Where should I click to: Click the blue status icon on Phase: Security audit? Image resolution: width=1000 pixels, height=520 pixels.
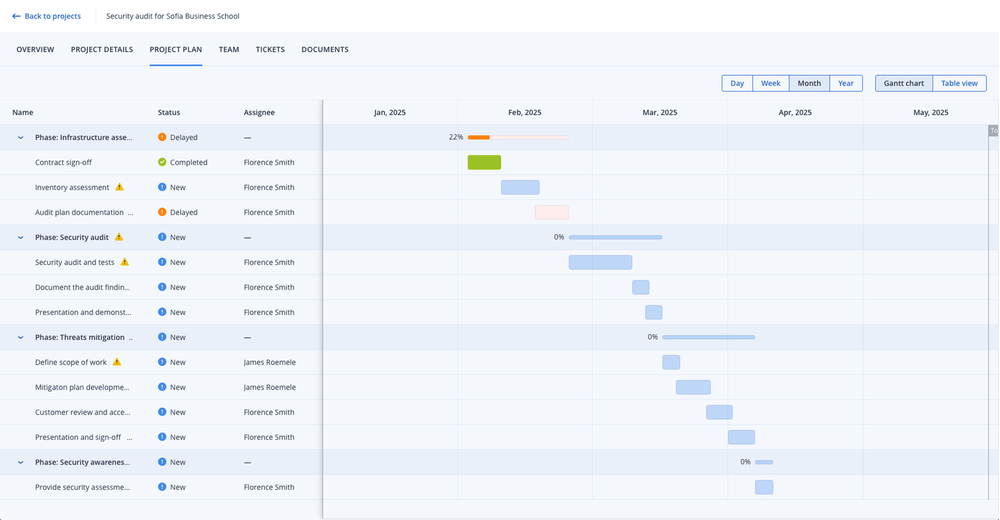pyautogui.click(x=162, y=237)
